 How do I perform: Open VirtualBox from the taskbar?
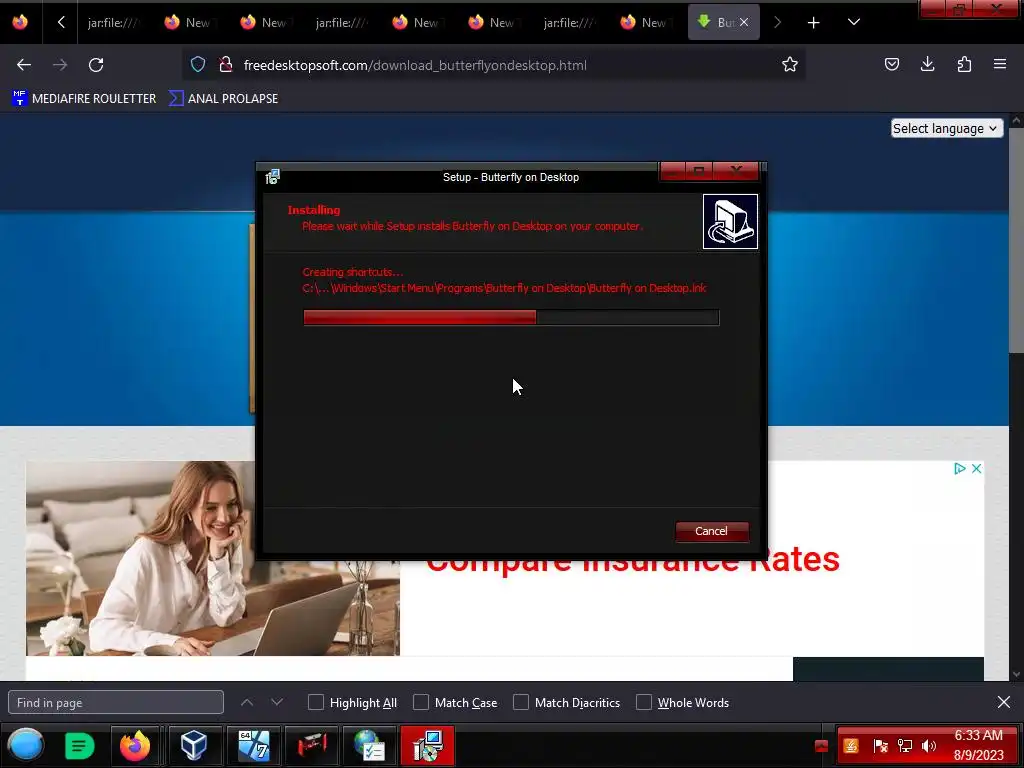pos(194,745)
